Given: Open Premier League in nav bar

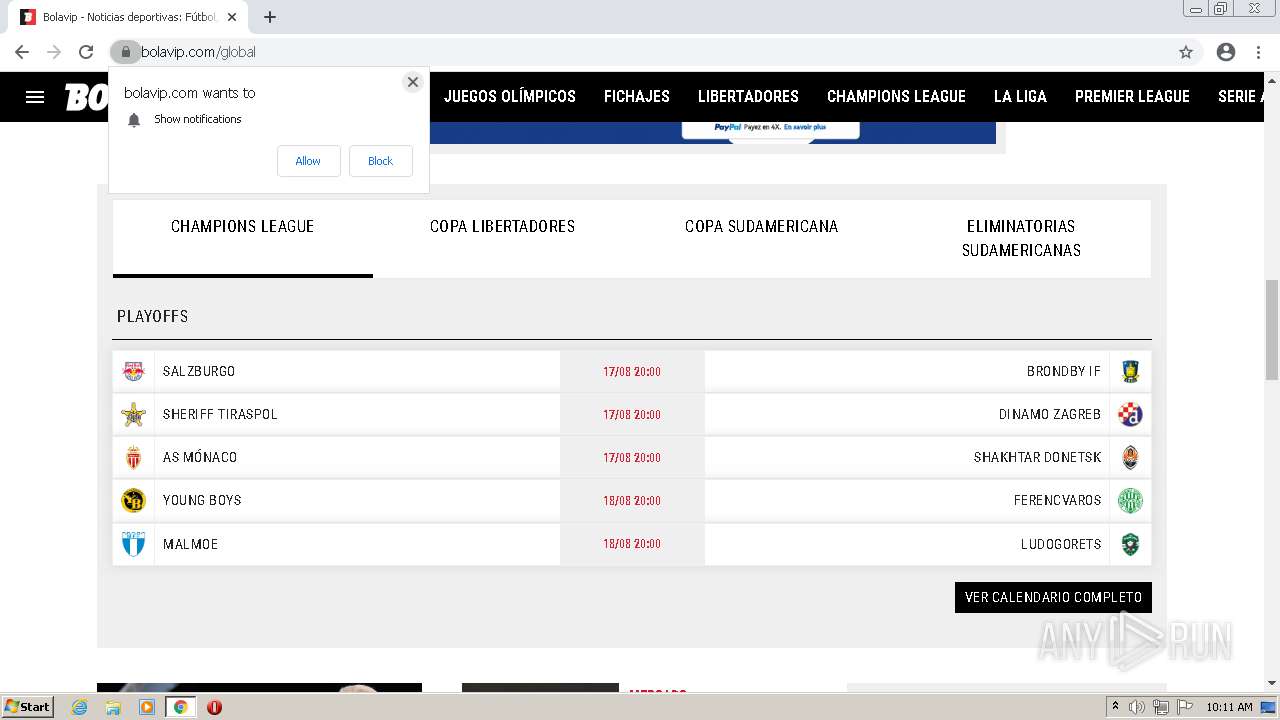Looking at the screenshot, I should (1132, 97).
